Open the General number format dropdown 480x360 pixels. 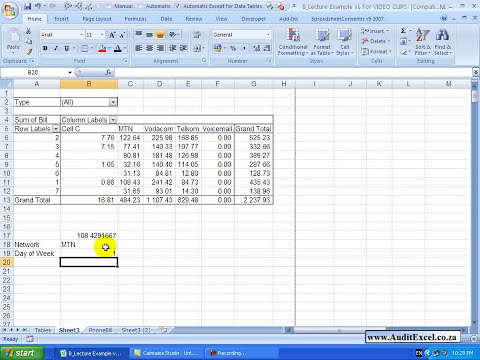pos(268,35)
